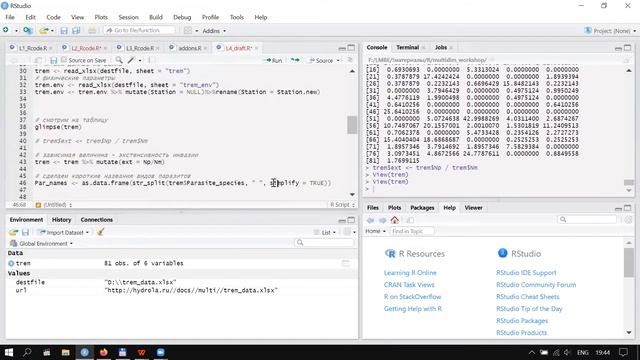The width and height of the screenshot is (640, 360).
Task: Switch to addons.R tab
Action: pos(190,48)
